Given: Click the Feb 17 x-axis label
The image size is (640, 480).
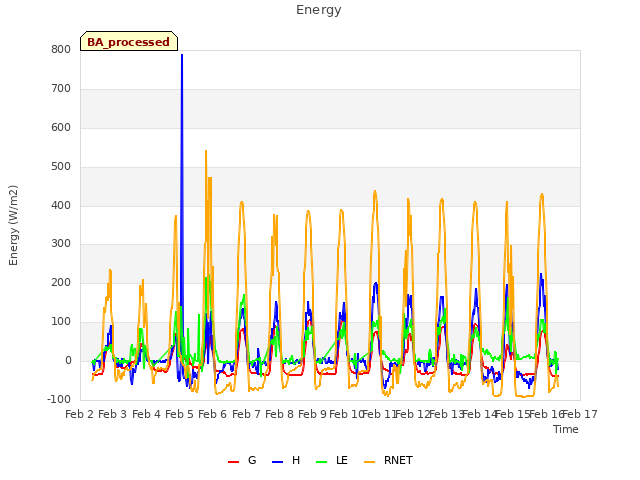Looking at the screenshot, I should pyautogui.click(x=580, y=414).
